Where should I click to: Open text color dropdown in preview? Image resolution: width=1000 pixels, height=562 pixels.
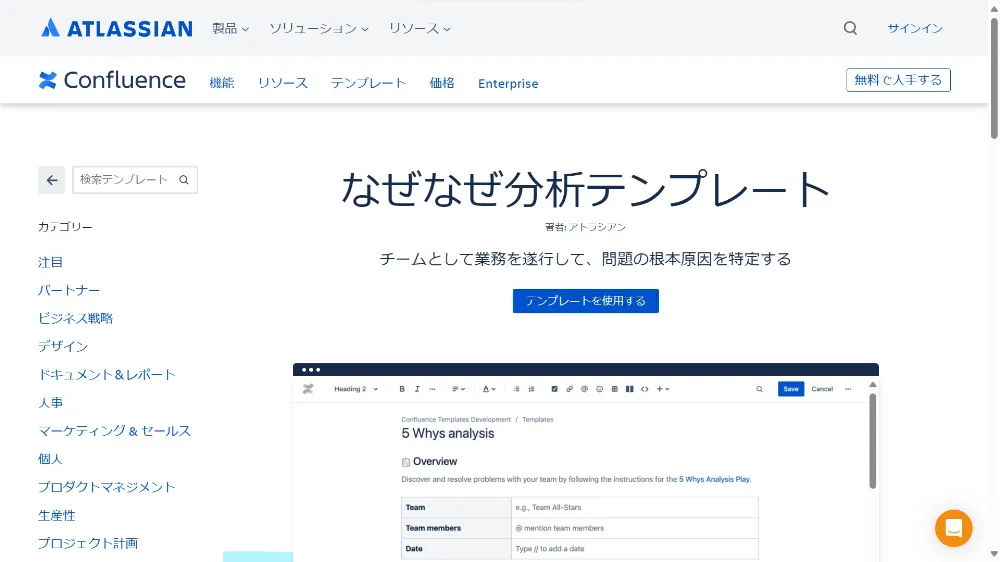(489, 389)
